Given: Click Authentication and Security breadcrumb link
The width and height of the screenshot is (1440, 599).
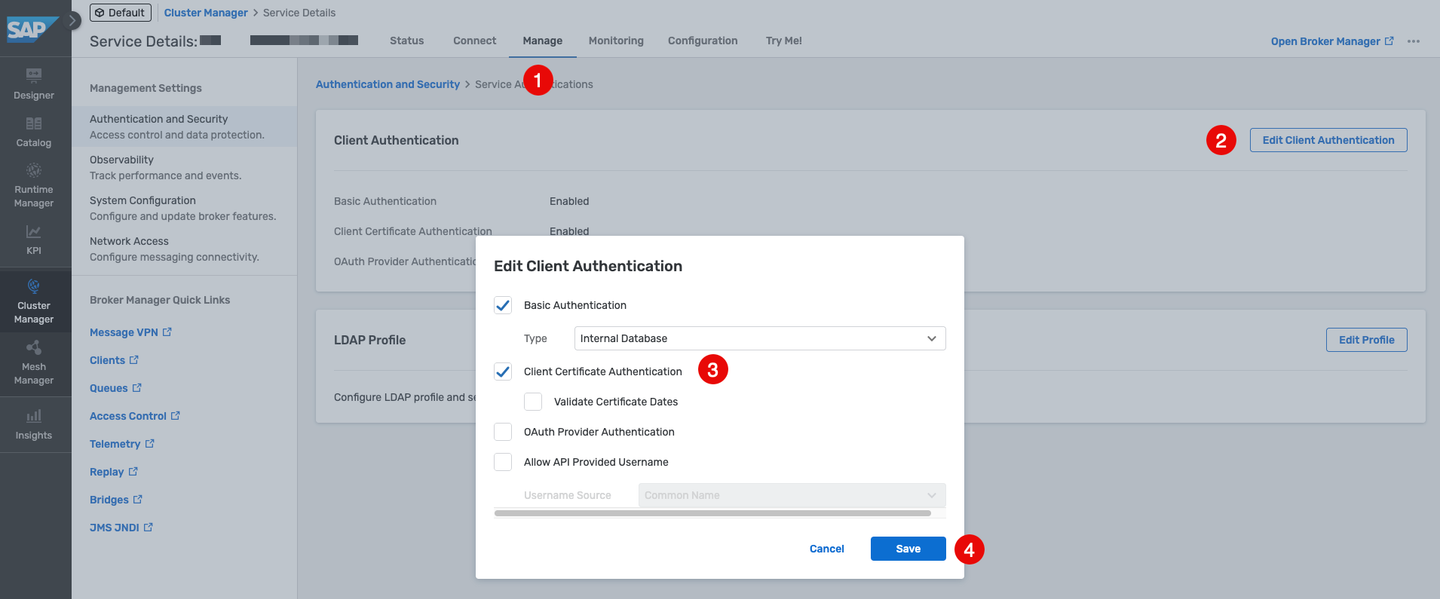Looking at the screenshot, I should [x=388, y=84].
